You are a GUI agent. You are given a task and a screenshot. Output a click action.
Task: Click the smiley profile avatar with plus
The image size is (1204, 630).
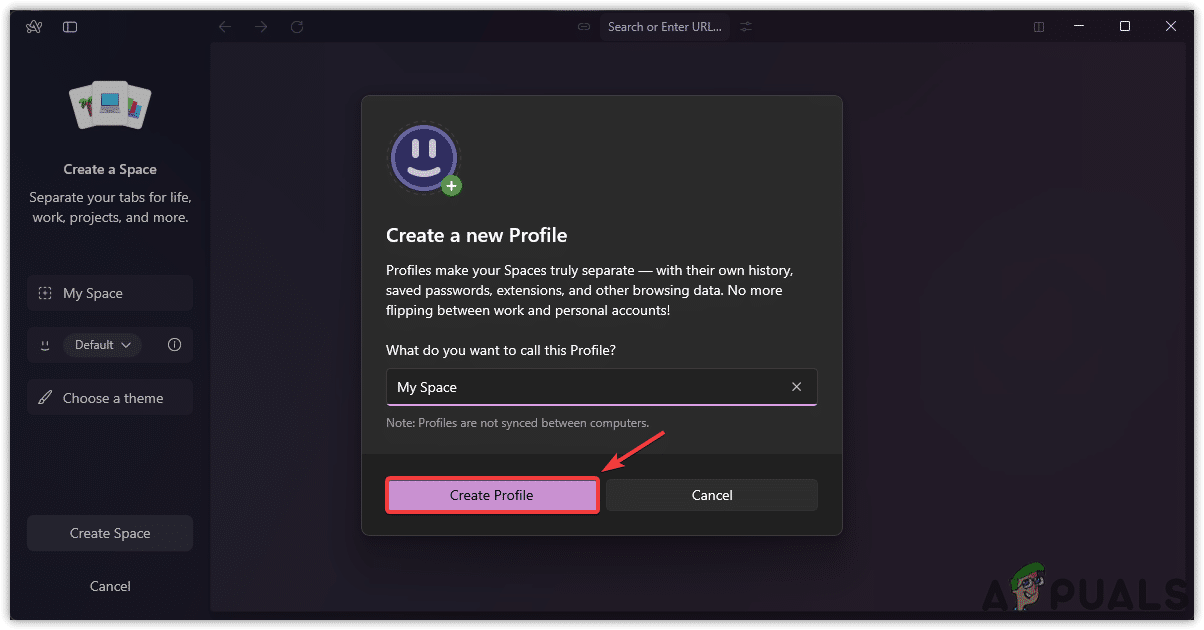pos(425,159)
